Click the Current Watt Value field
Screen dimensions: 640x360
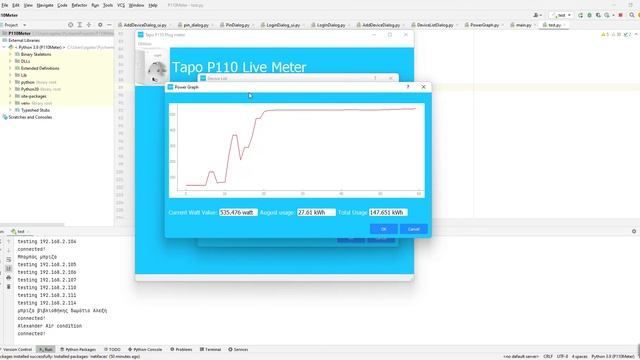[238, 212]
